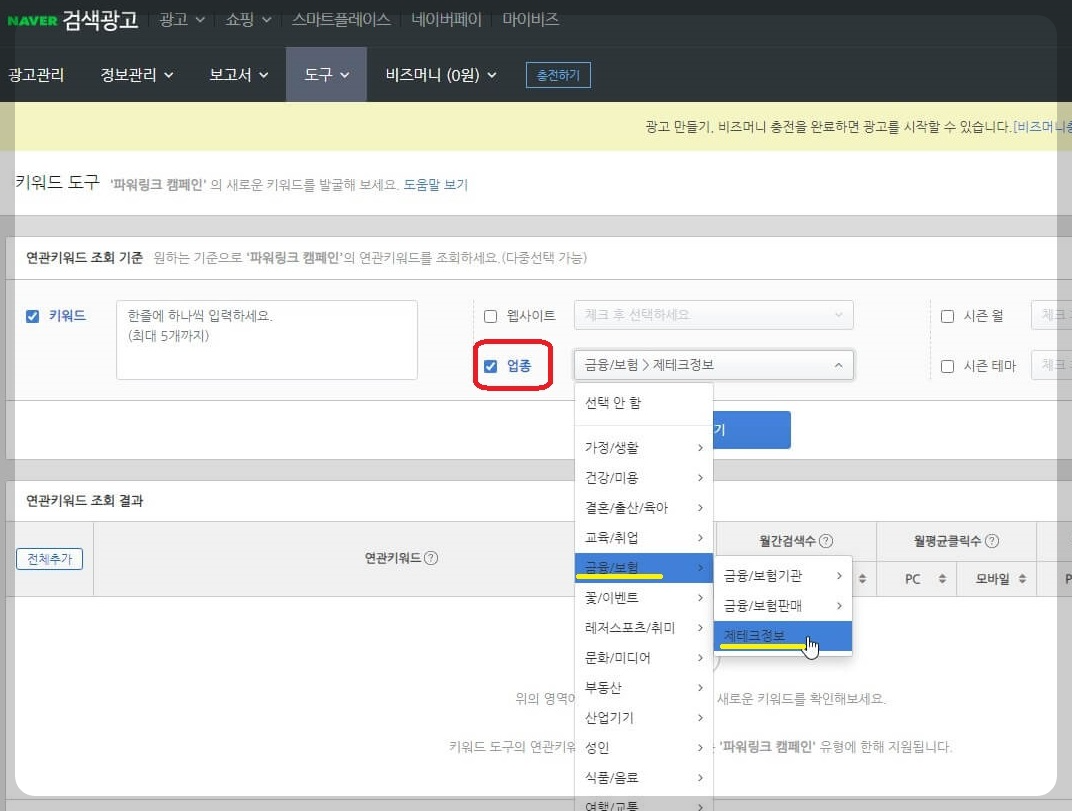1072x811 pixels.
Task: Choose 금융/보험기관 submenu item
Action: tap(783, 576)
